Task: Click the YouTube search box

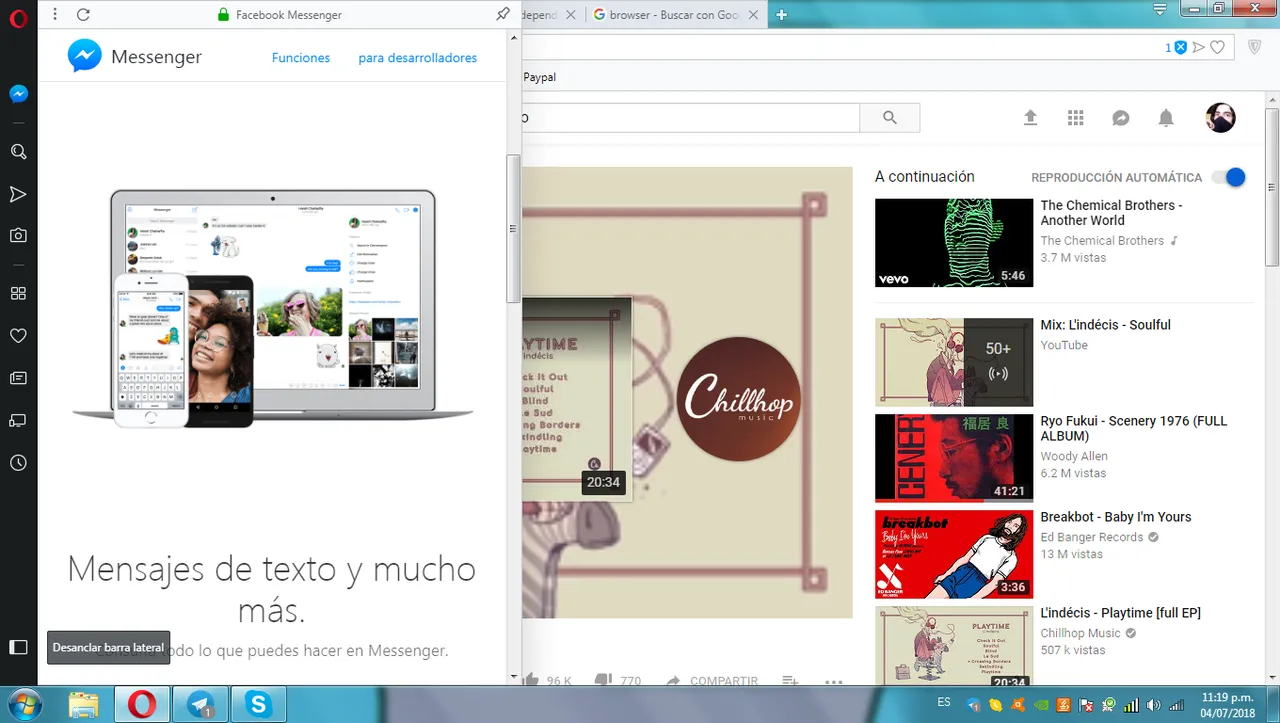Action: coord(690,118)
